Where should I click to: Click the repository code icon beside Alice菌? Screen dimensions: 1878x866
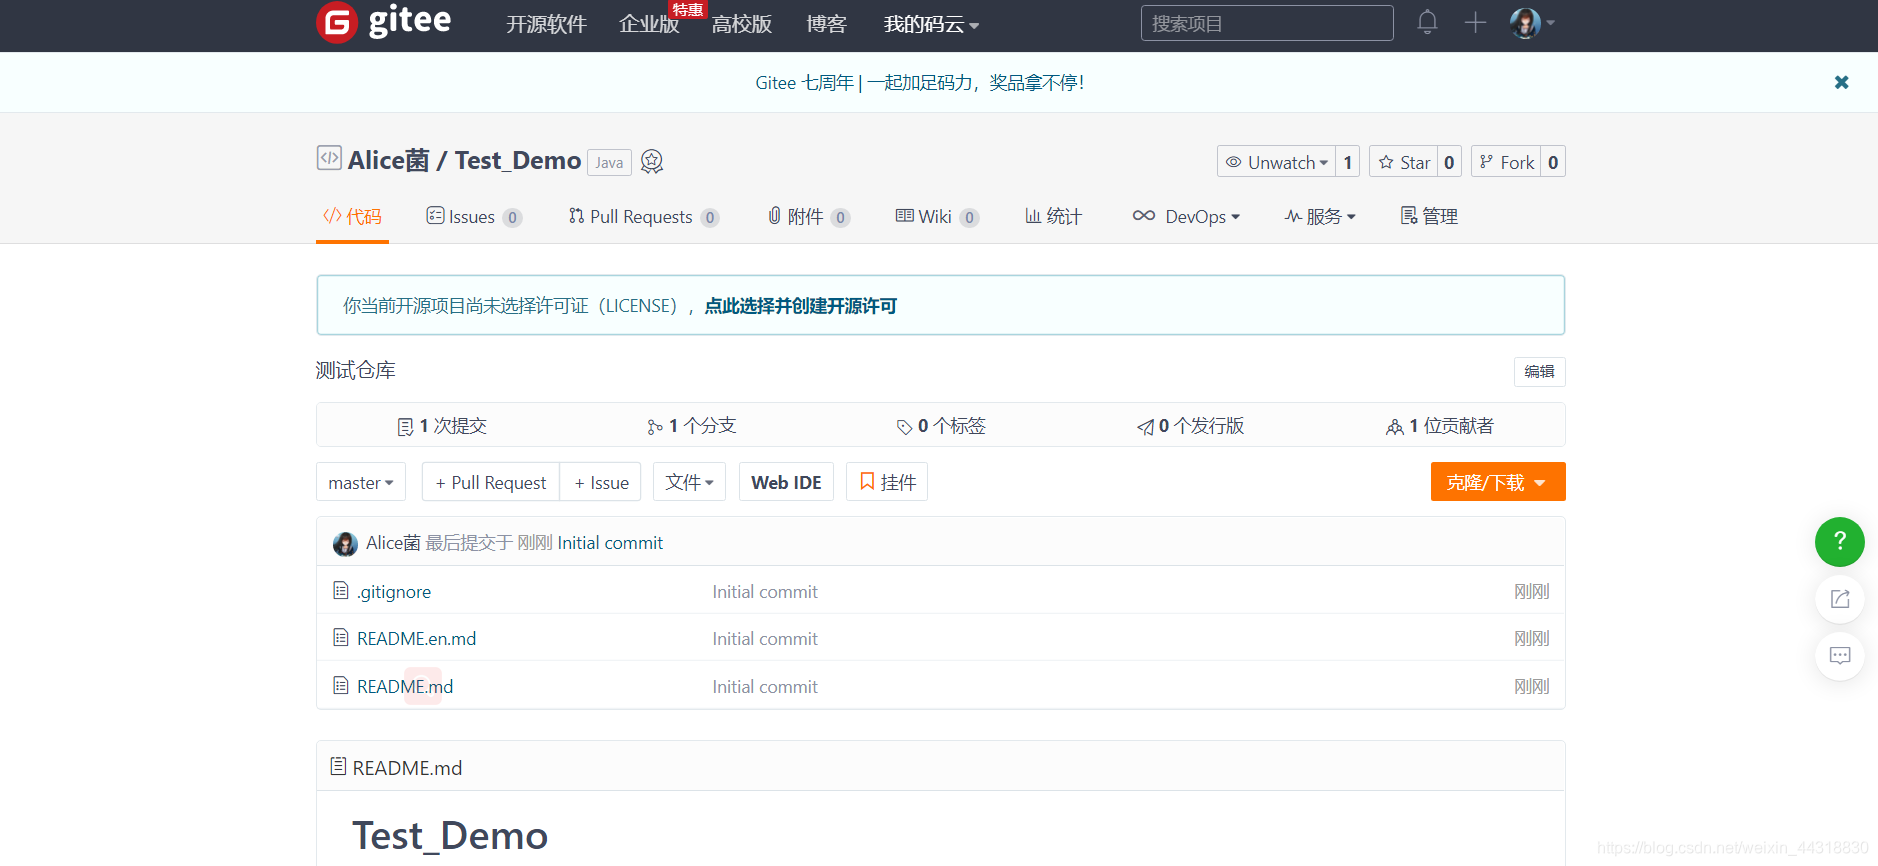(x=329, y=158)
